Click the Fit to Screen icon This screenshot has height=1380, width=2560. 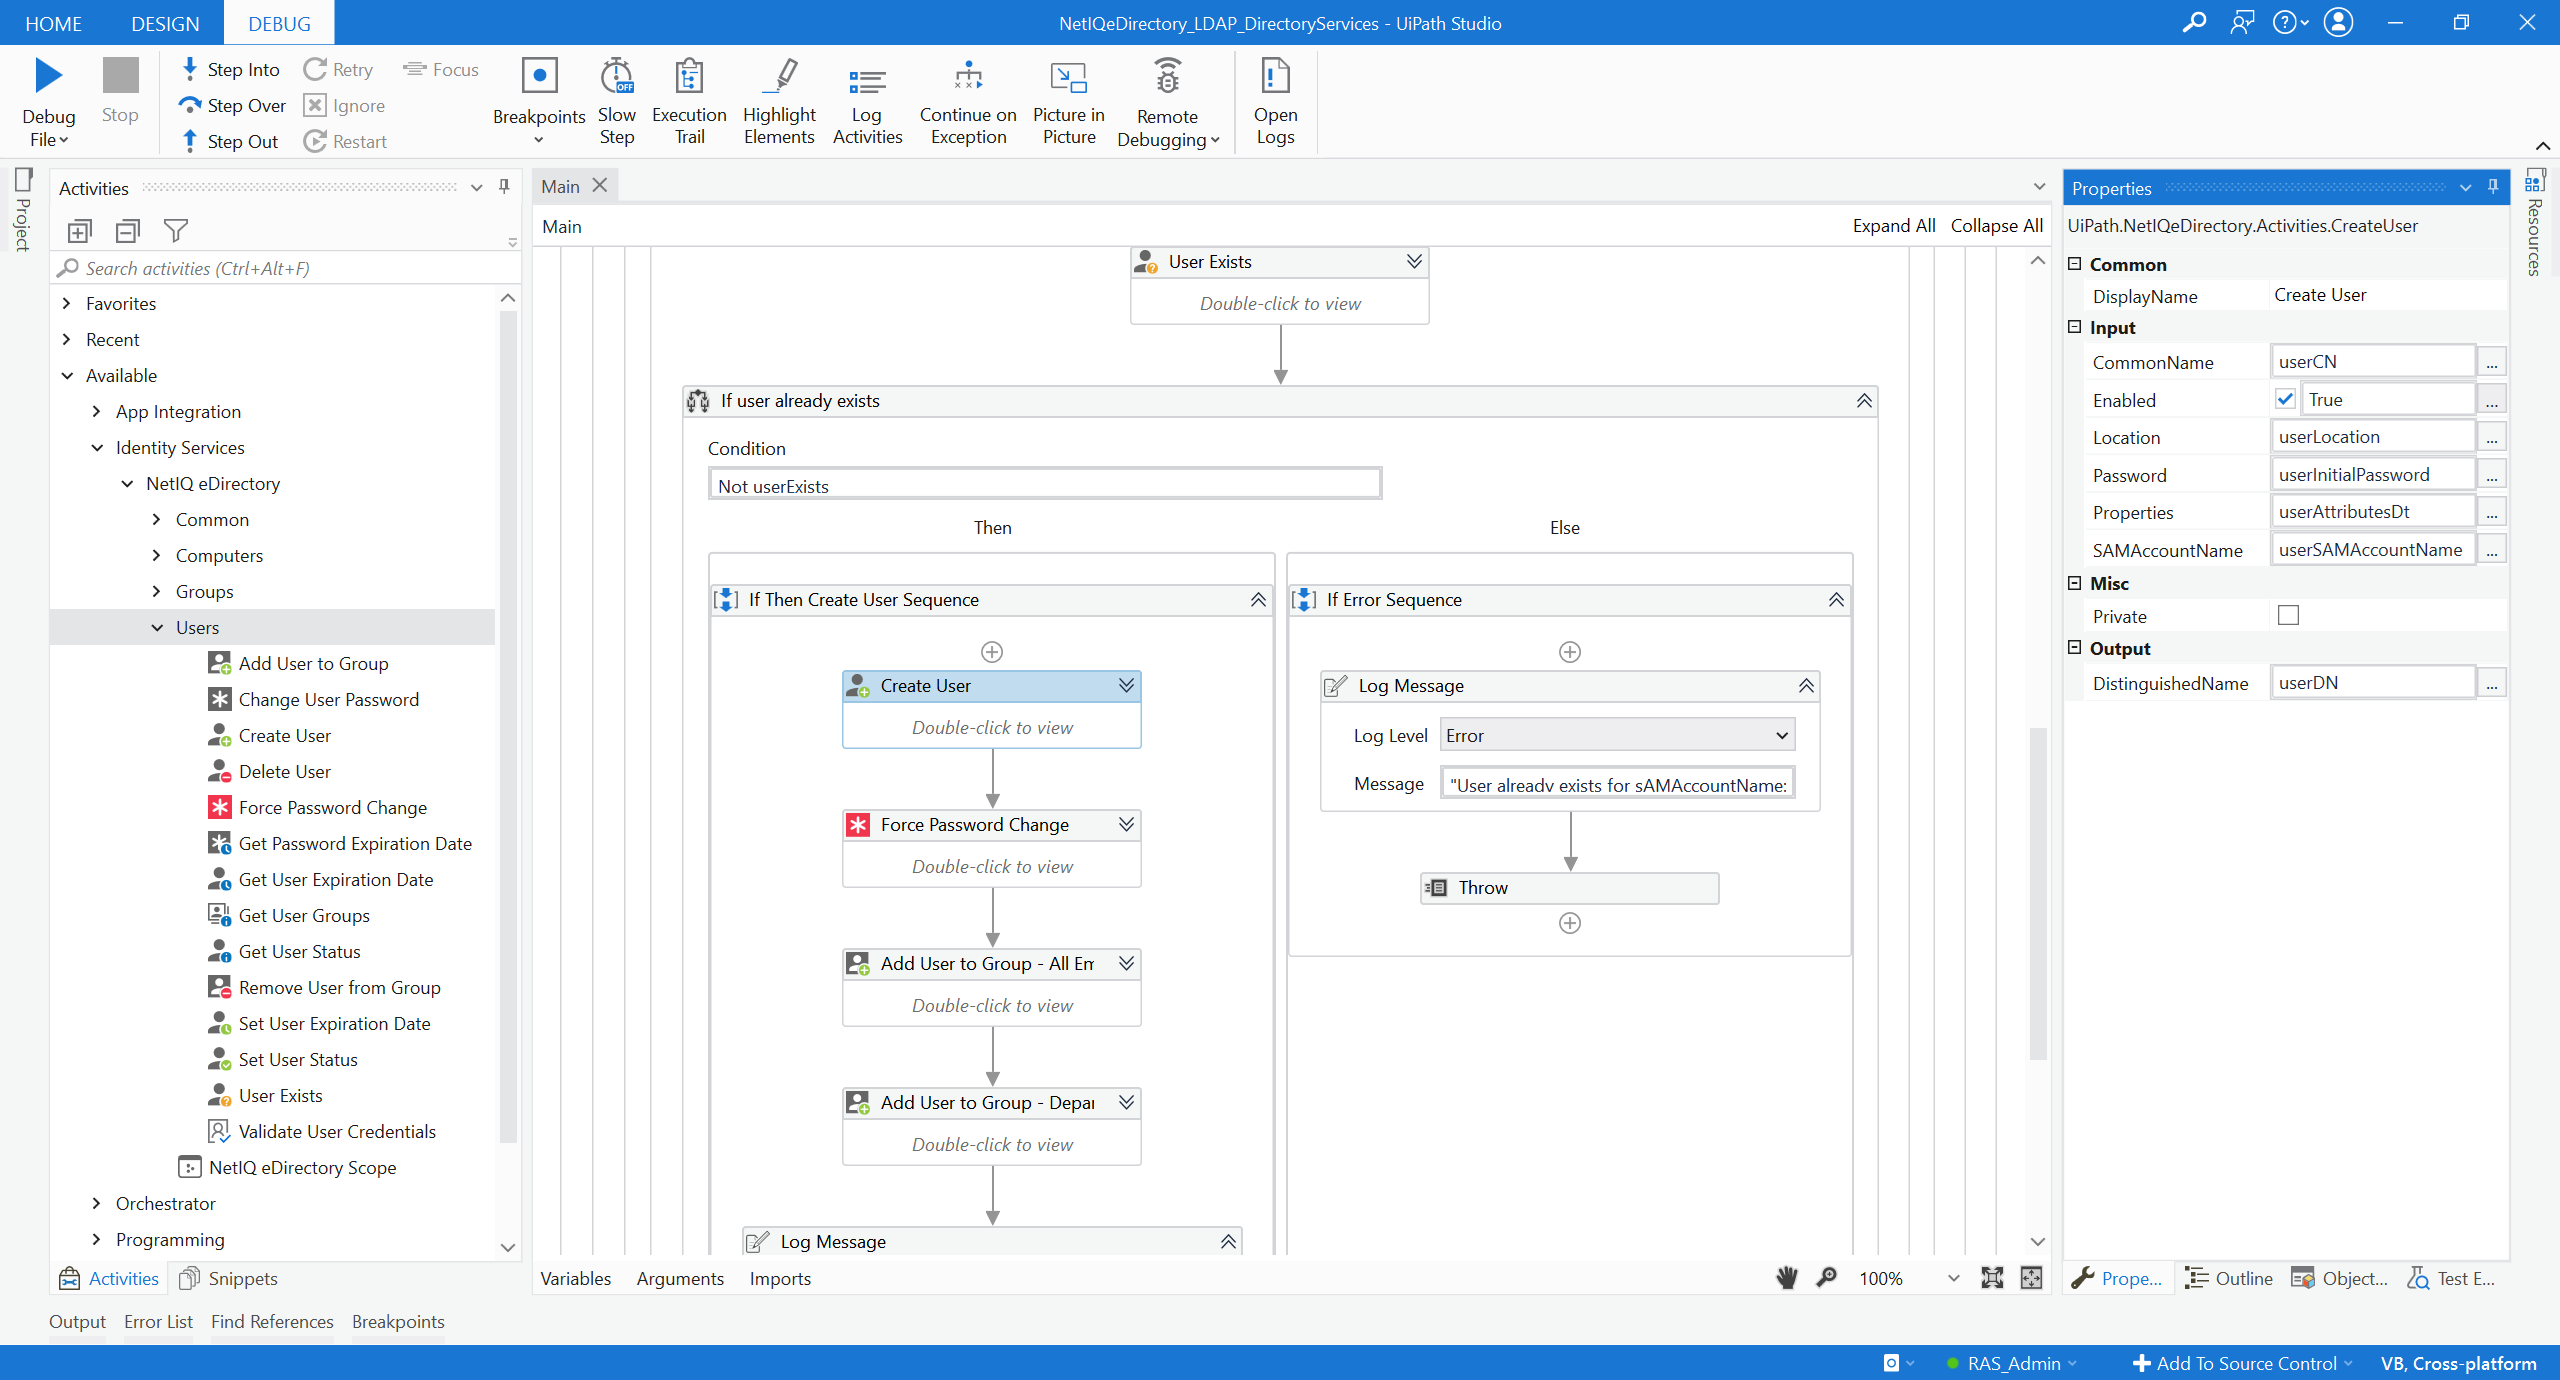(1992, 1277)
